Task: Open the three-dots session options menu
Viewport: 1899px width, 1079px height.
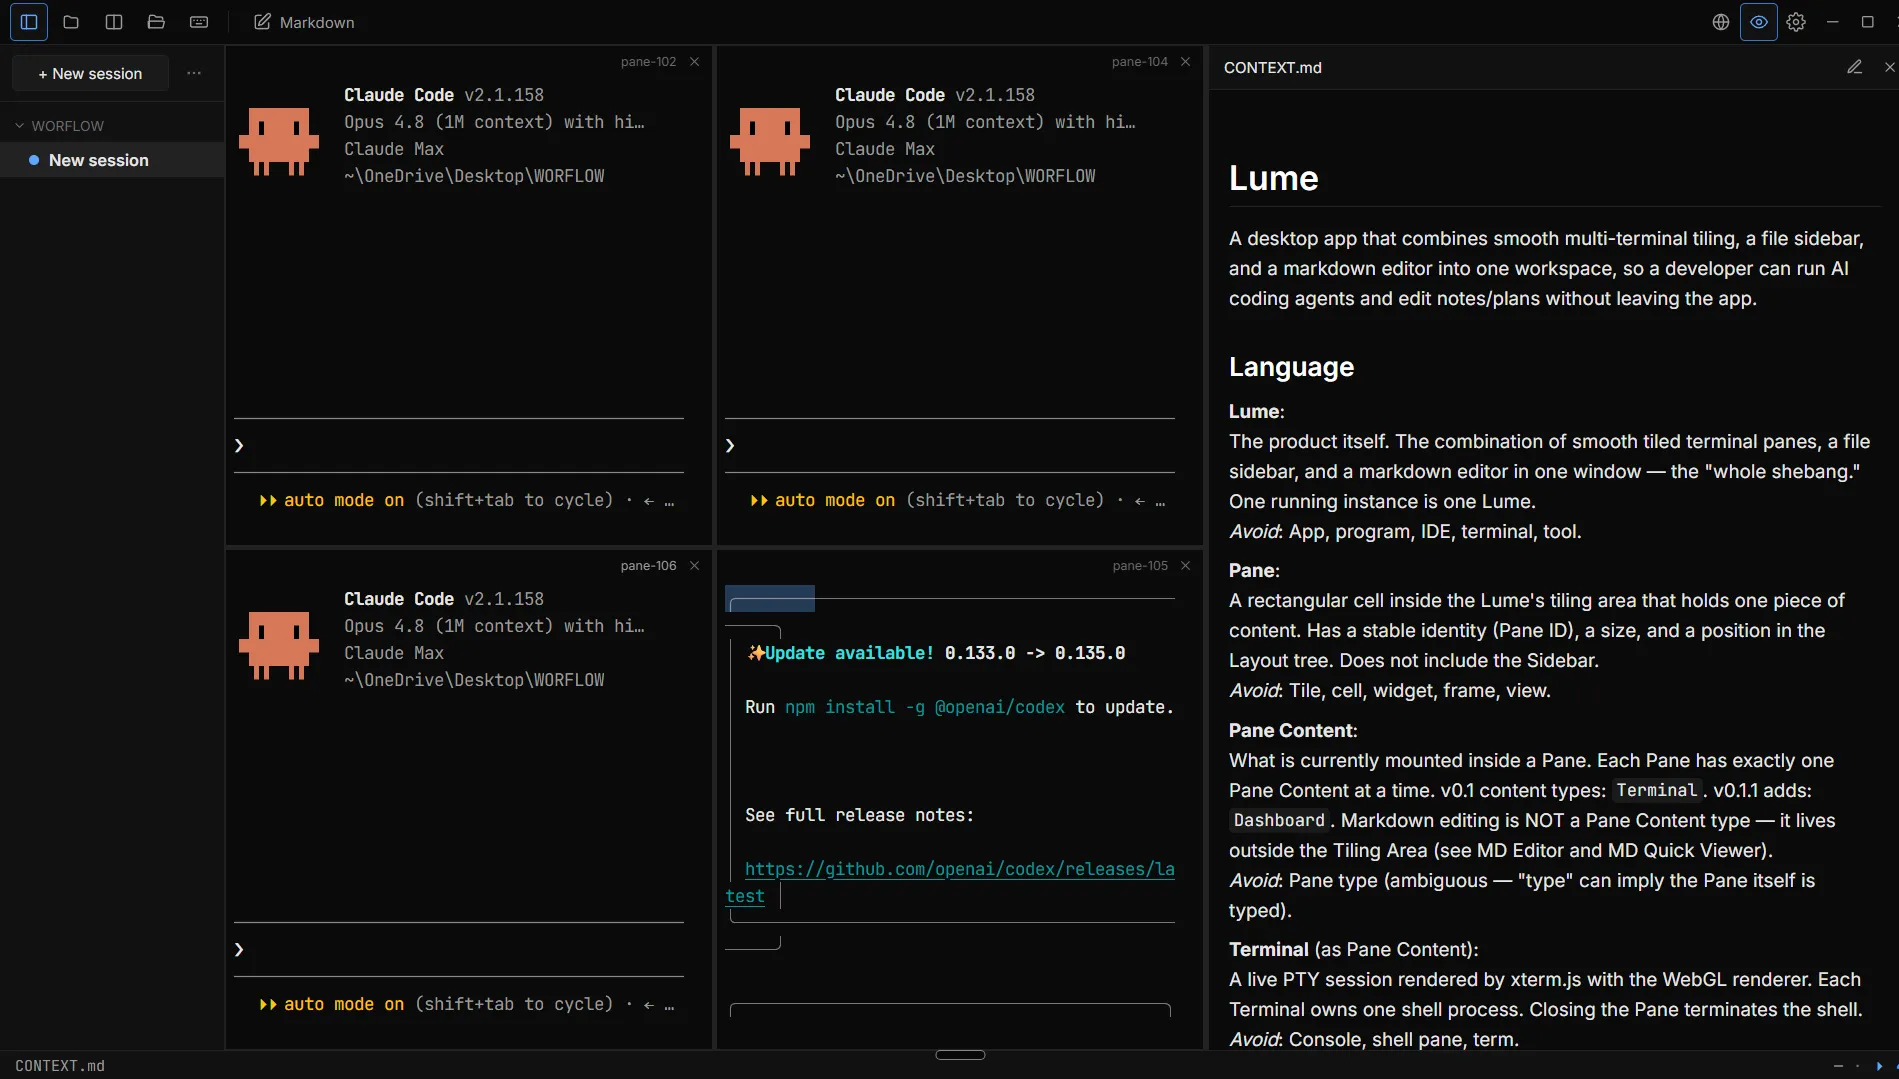Action: click(x=194, y=73)
